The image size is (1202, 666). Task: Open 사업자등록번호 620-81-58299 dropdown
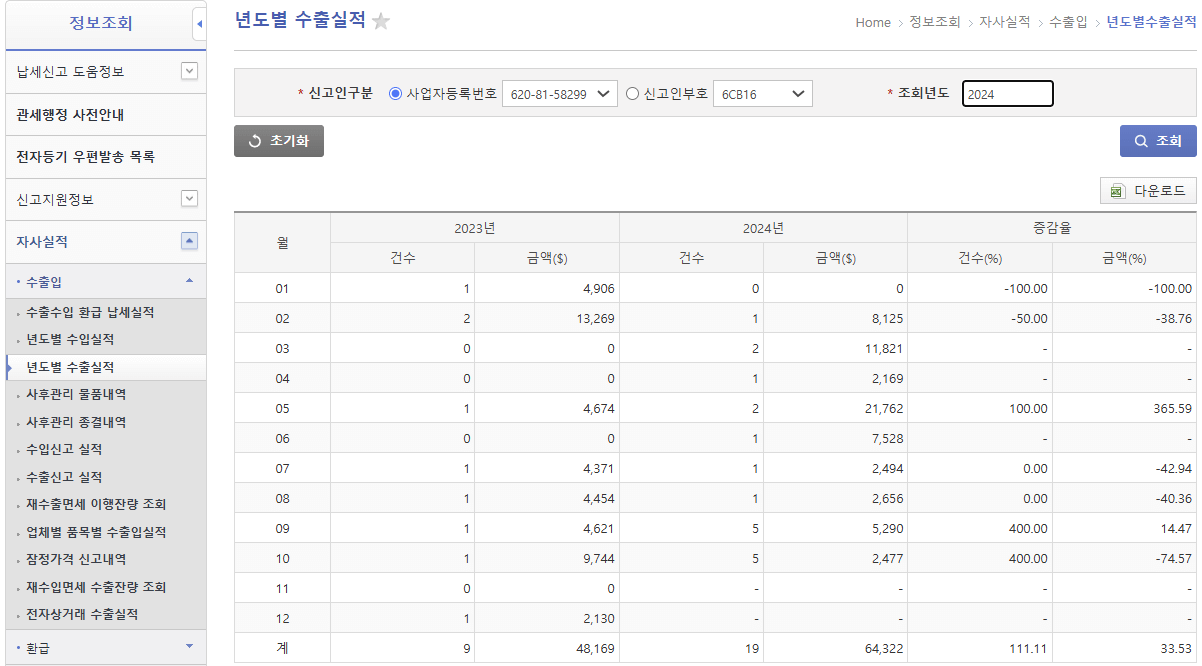(x=560, y=94)
